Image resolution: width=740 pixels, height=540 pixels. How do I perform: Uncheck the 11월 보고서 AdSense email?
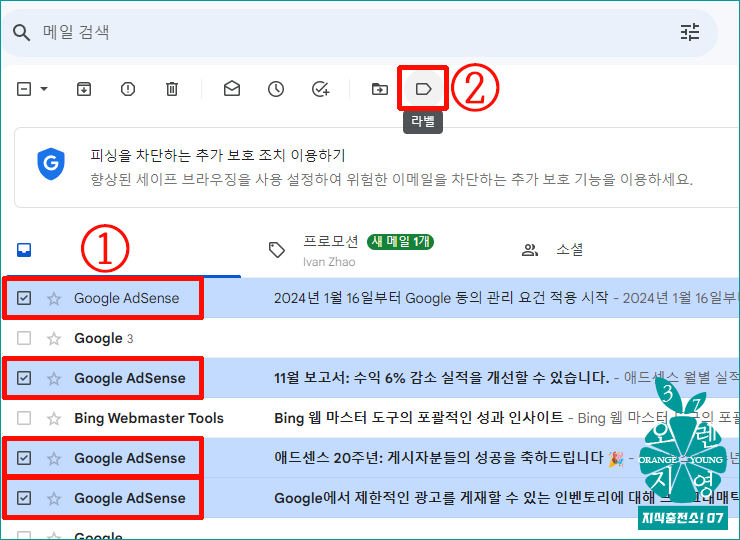(x=24, y=378)
